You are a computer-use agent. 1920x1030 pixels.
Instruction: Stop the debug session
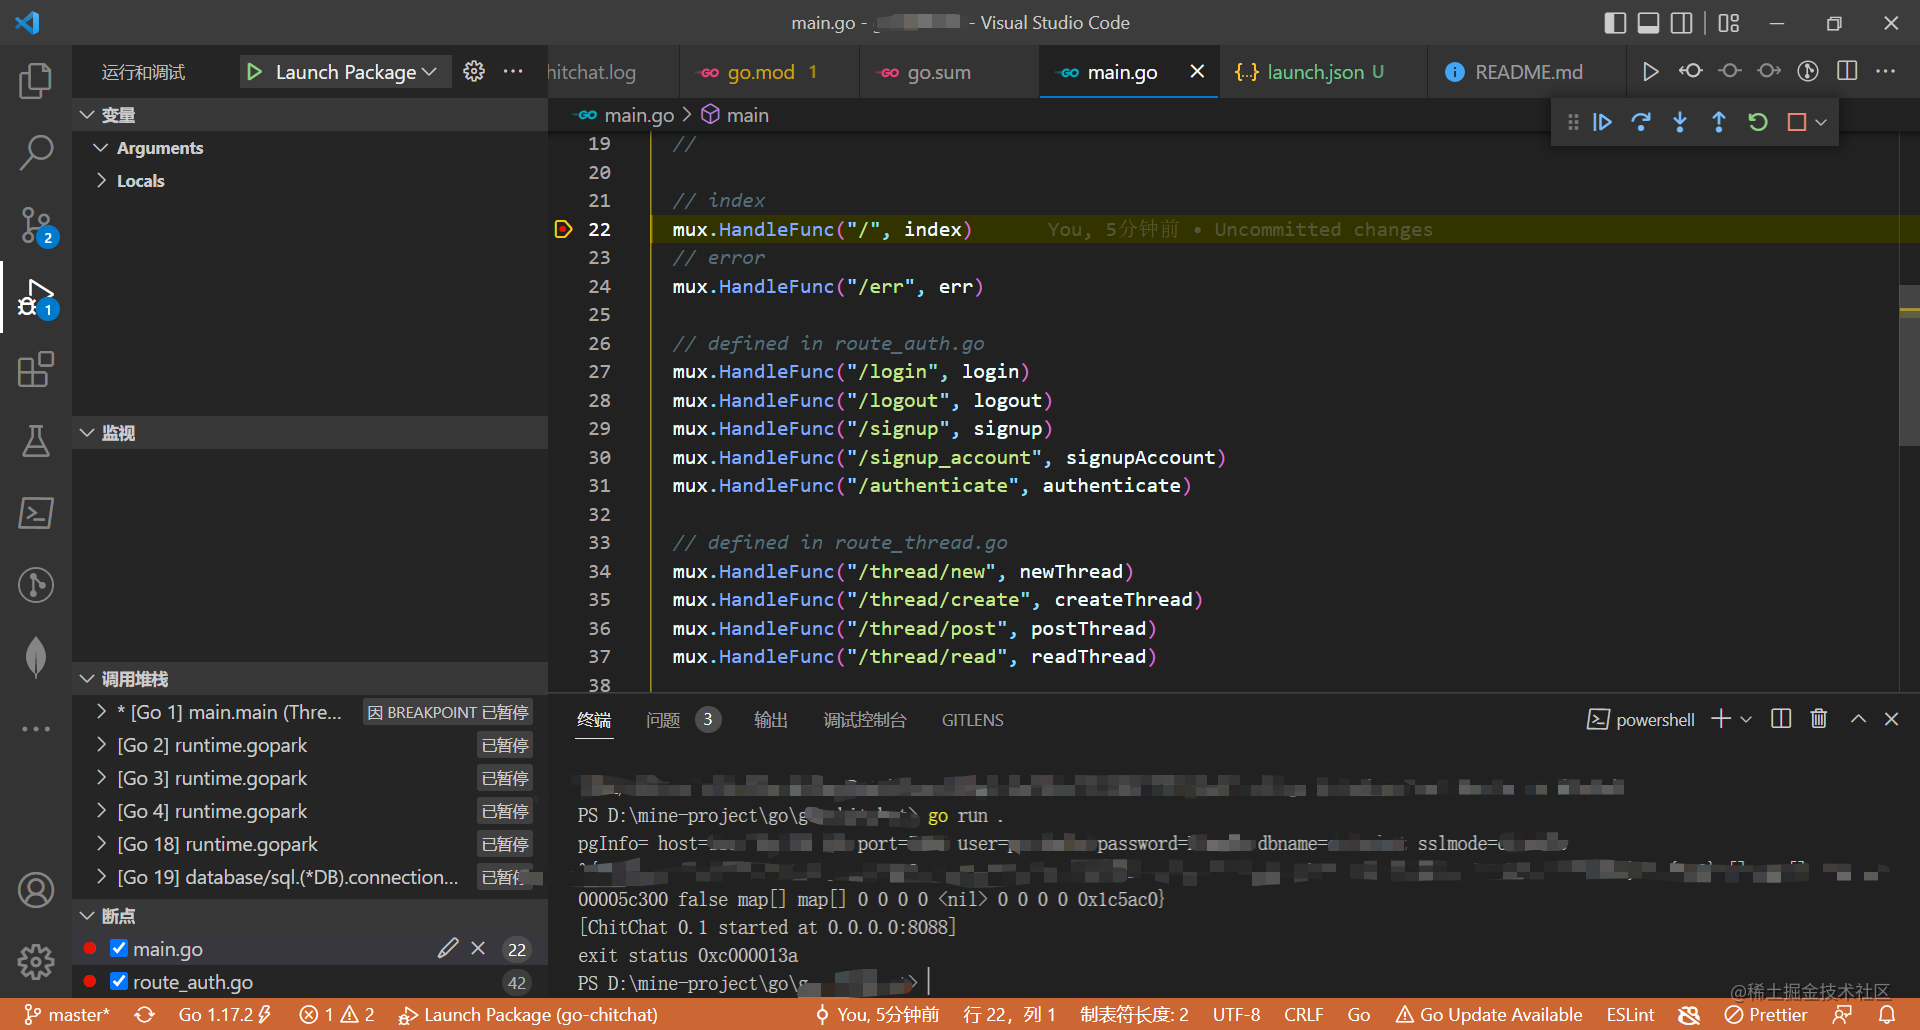pyautogui.click(x=1797, y=121)
